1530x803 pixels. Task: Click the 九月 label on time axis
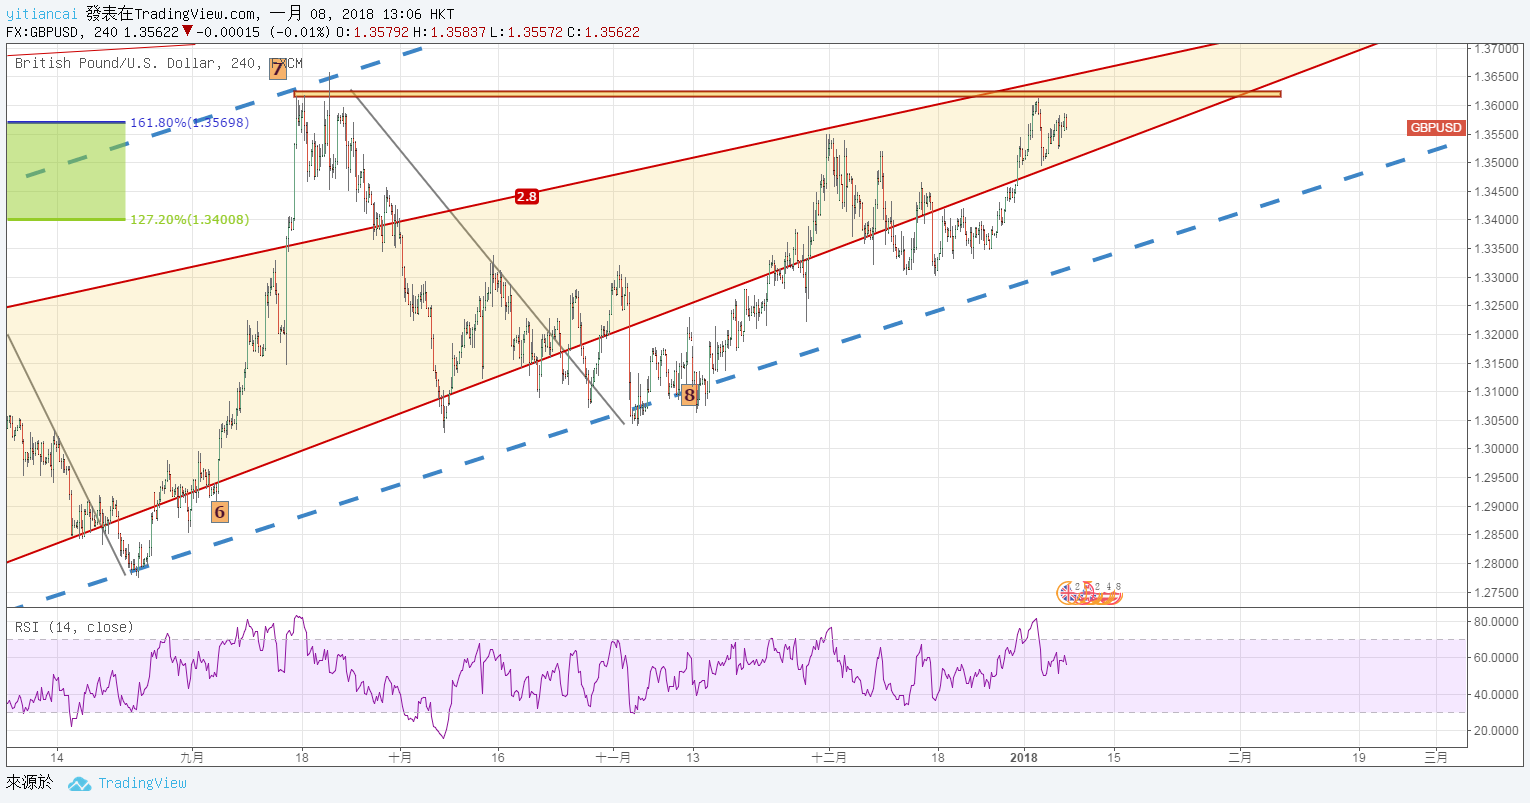click(192, 757)
